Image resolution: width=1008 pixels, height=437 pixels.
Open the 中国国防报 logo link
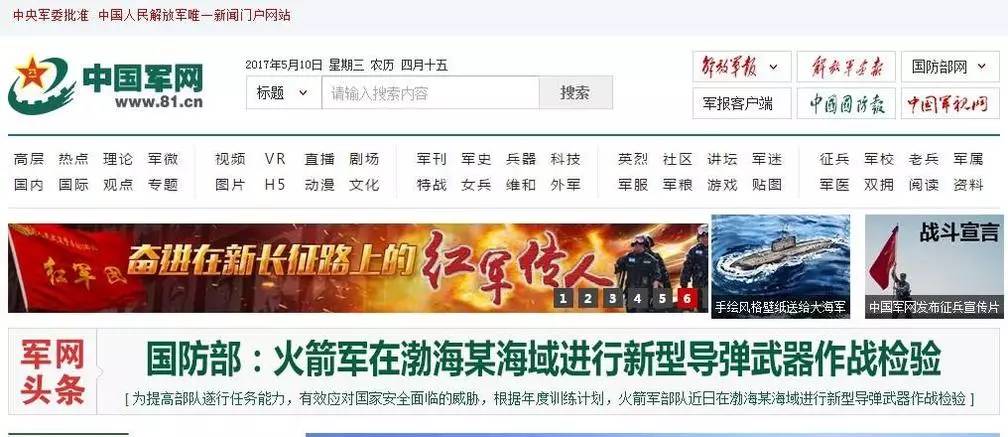pyautogui.click(x=846, y=103)
